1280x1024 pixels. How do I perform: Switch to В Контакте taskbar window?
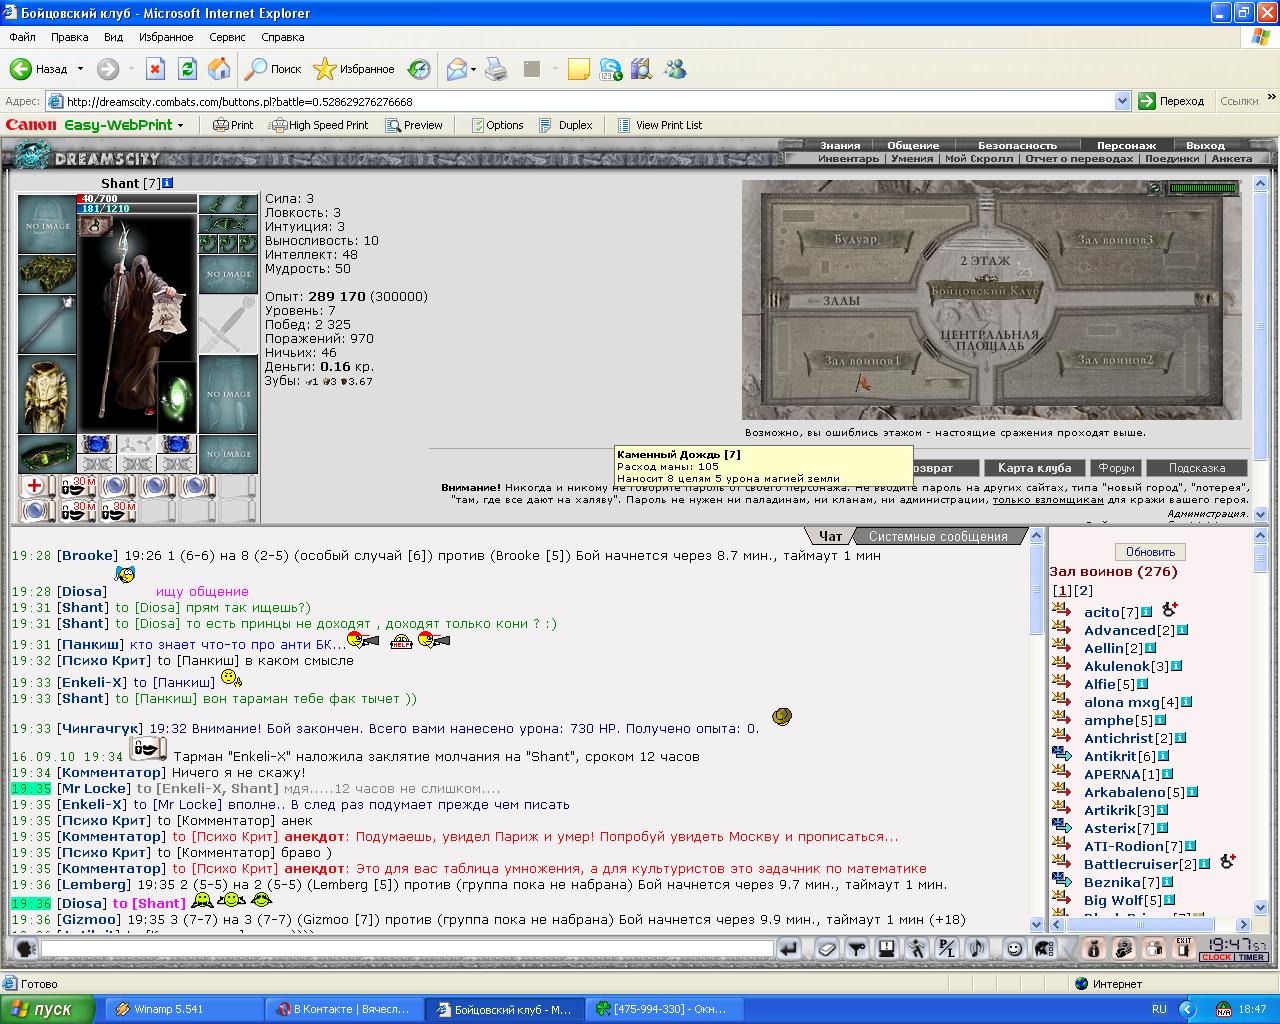(344, 1009)
